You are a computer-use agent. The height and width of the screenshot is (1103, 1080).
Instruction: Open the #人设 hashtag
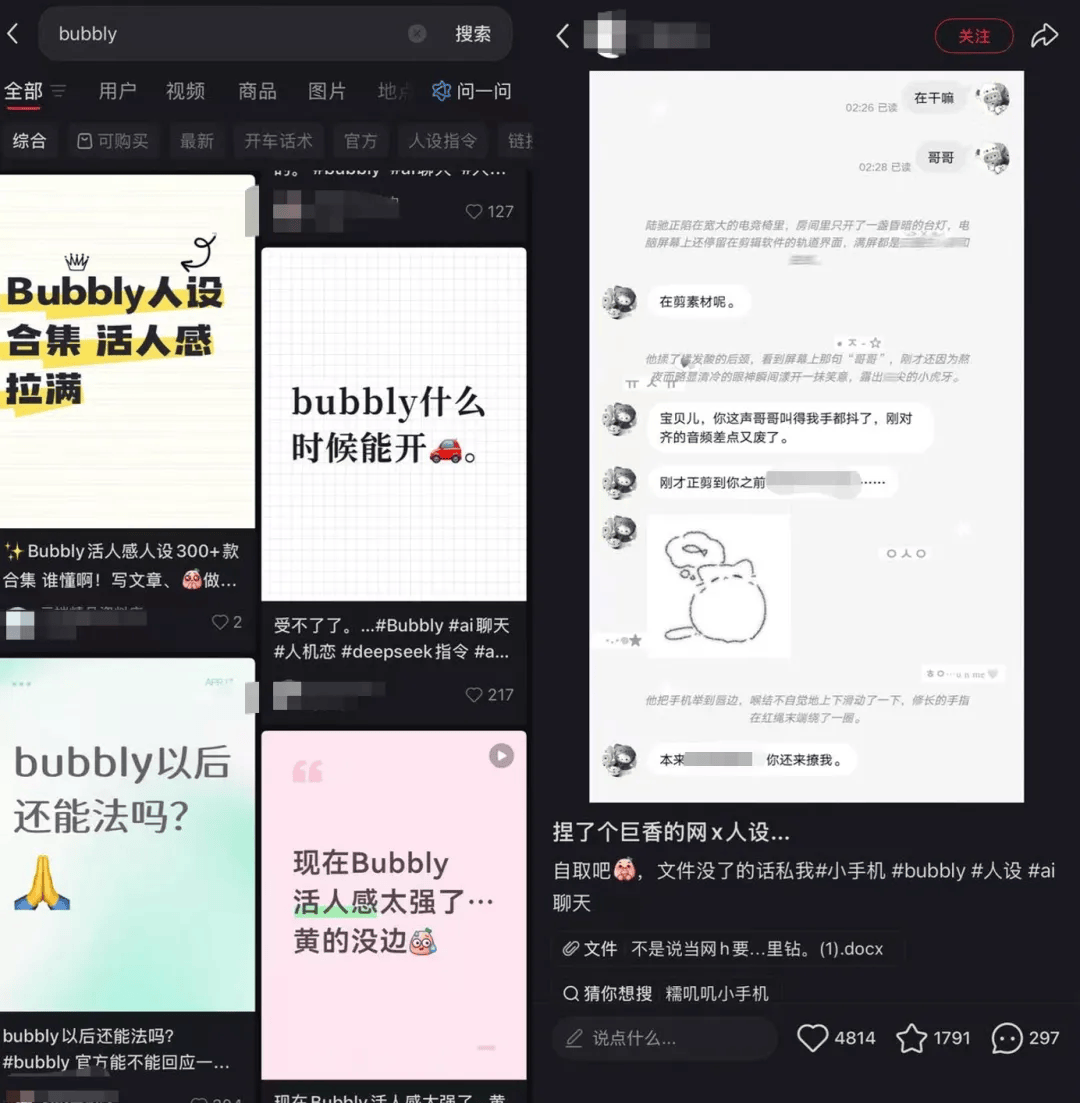[996, 871]
